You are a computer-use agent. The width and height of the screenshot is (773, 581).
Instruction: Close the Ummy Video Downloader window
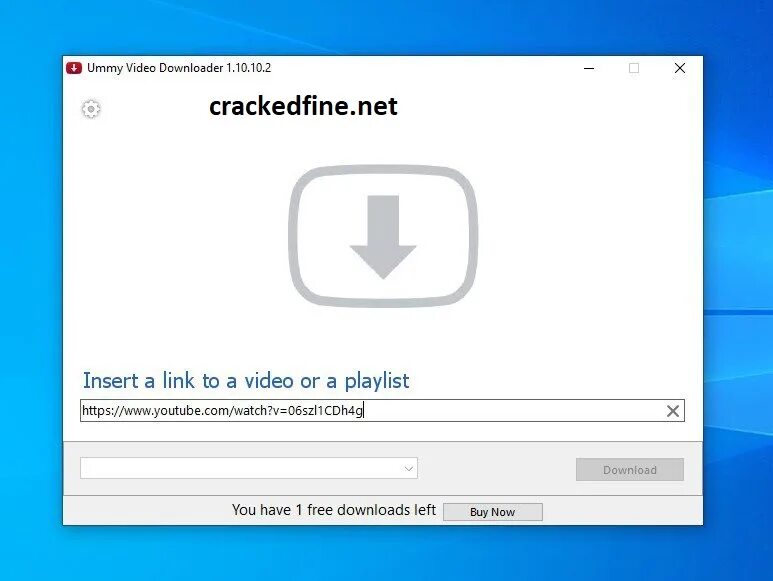(679, 68)
